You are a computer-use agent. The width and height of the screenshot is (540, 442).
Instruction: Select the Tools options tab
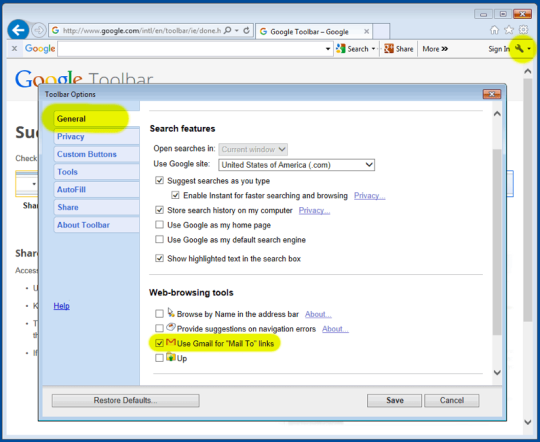click(x=96, y=172)
